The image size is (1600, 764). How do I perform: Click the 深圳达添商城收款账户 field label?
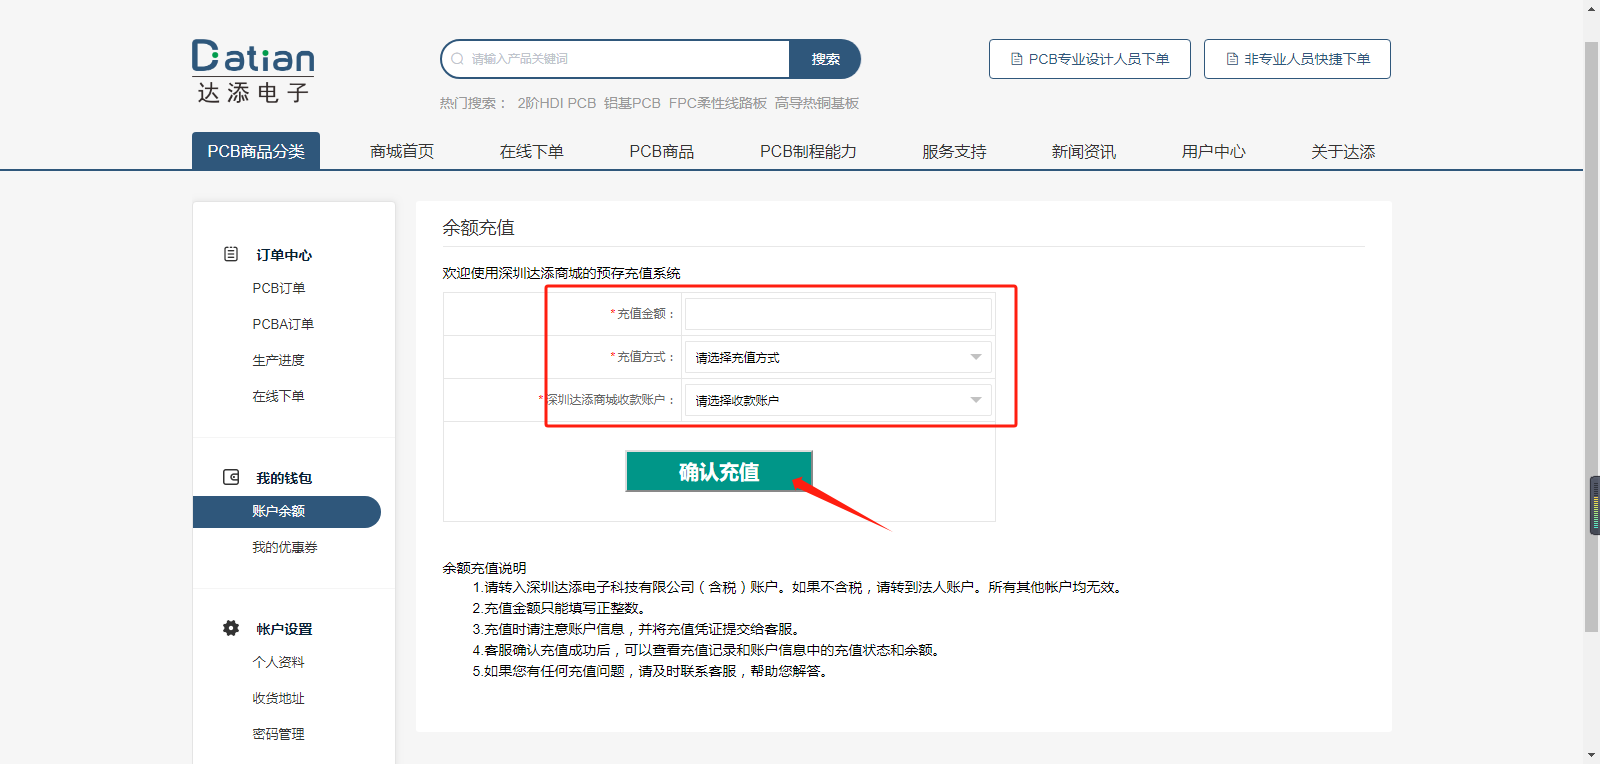tap(608, 400)
